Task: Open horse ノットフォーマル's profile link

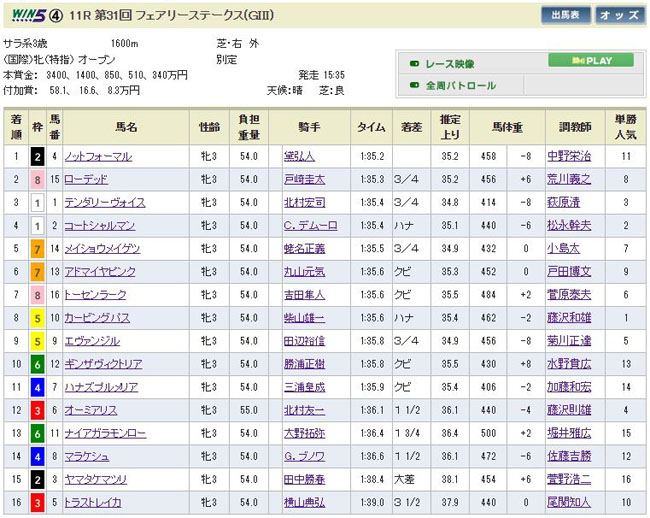Action: pyautogui.click(x=98, y=157)
